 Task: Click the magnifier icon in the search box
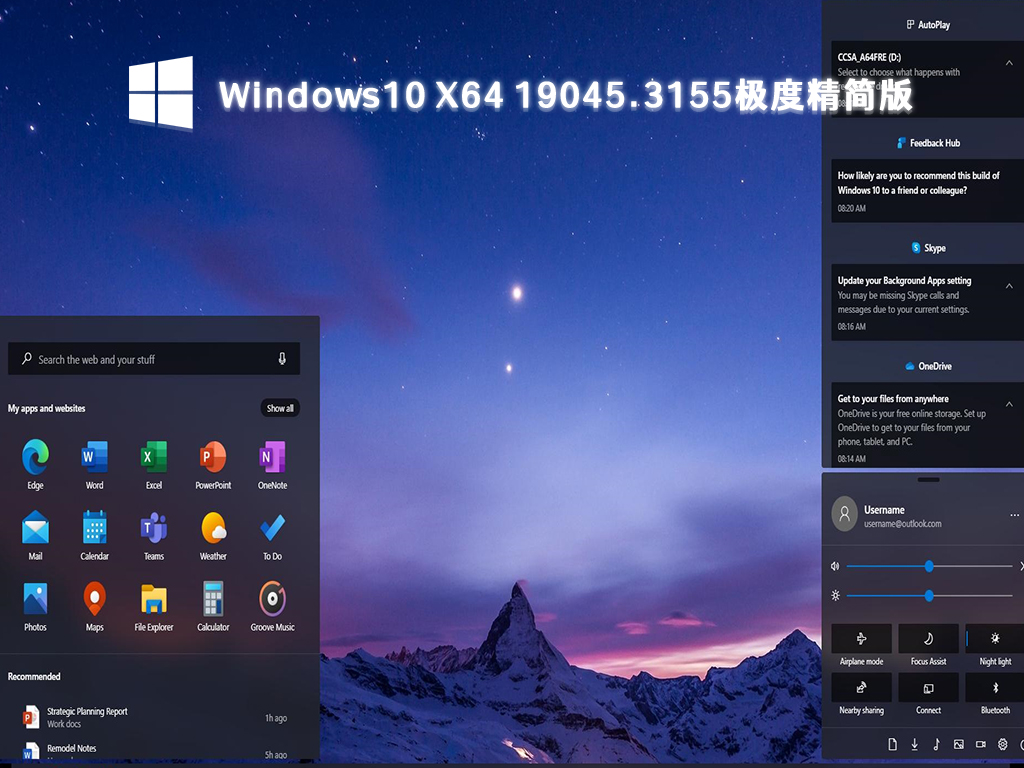pos(27,359)
